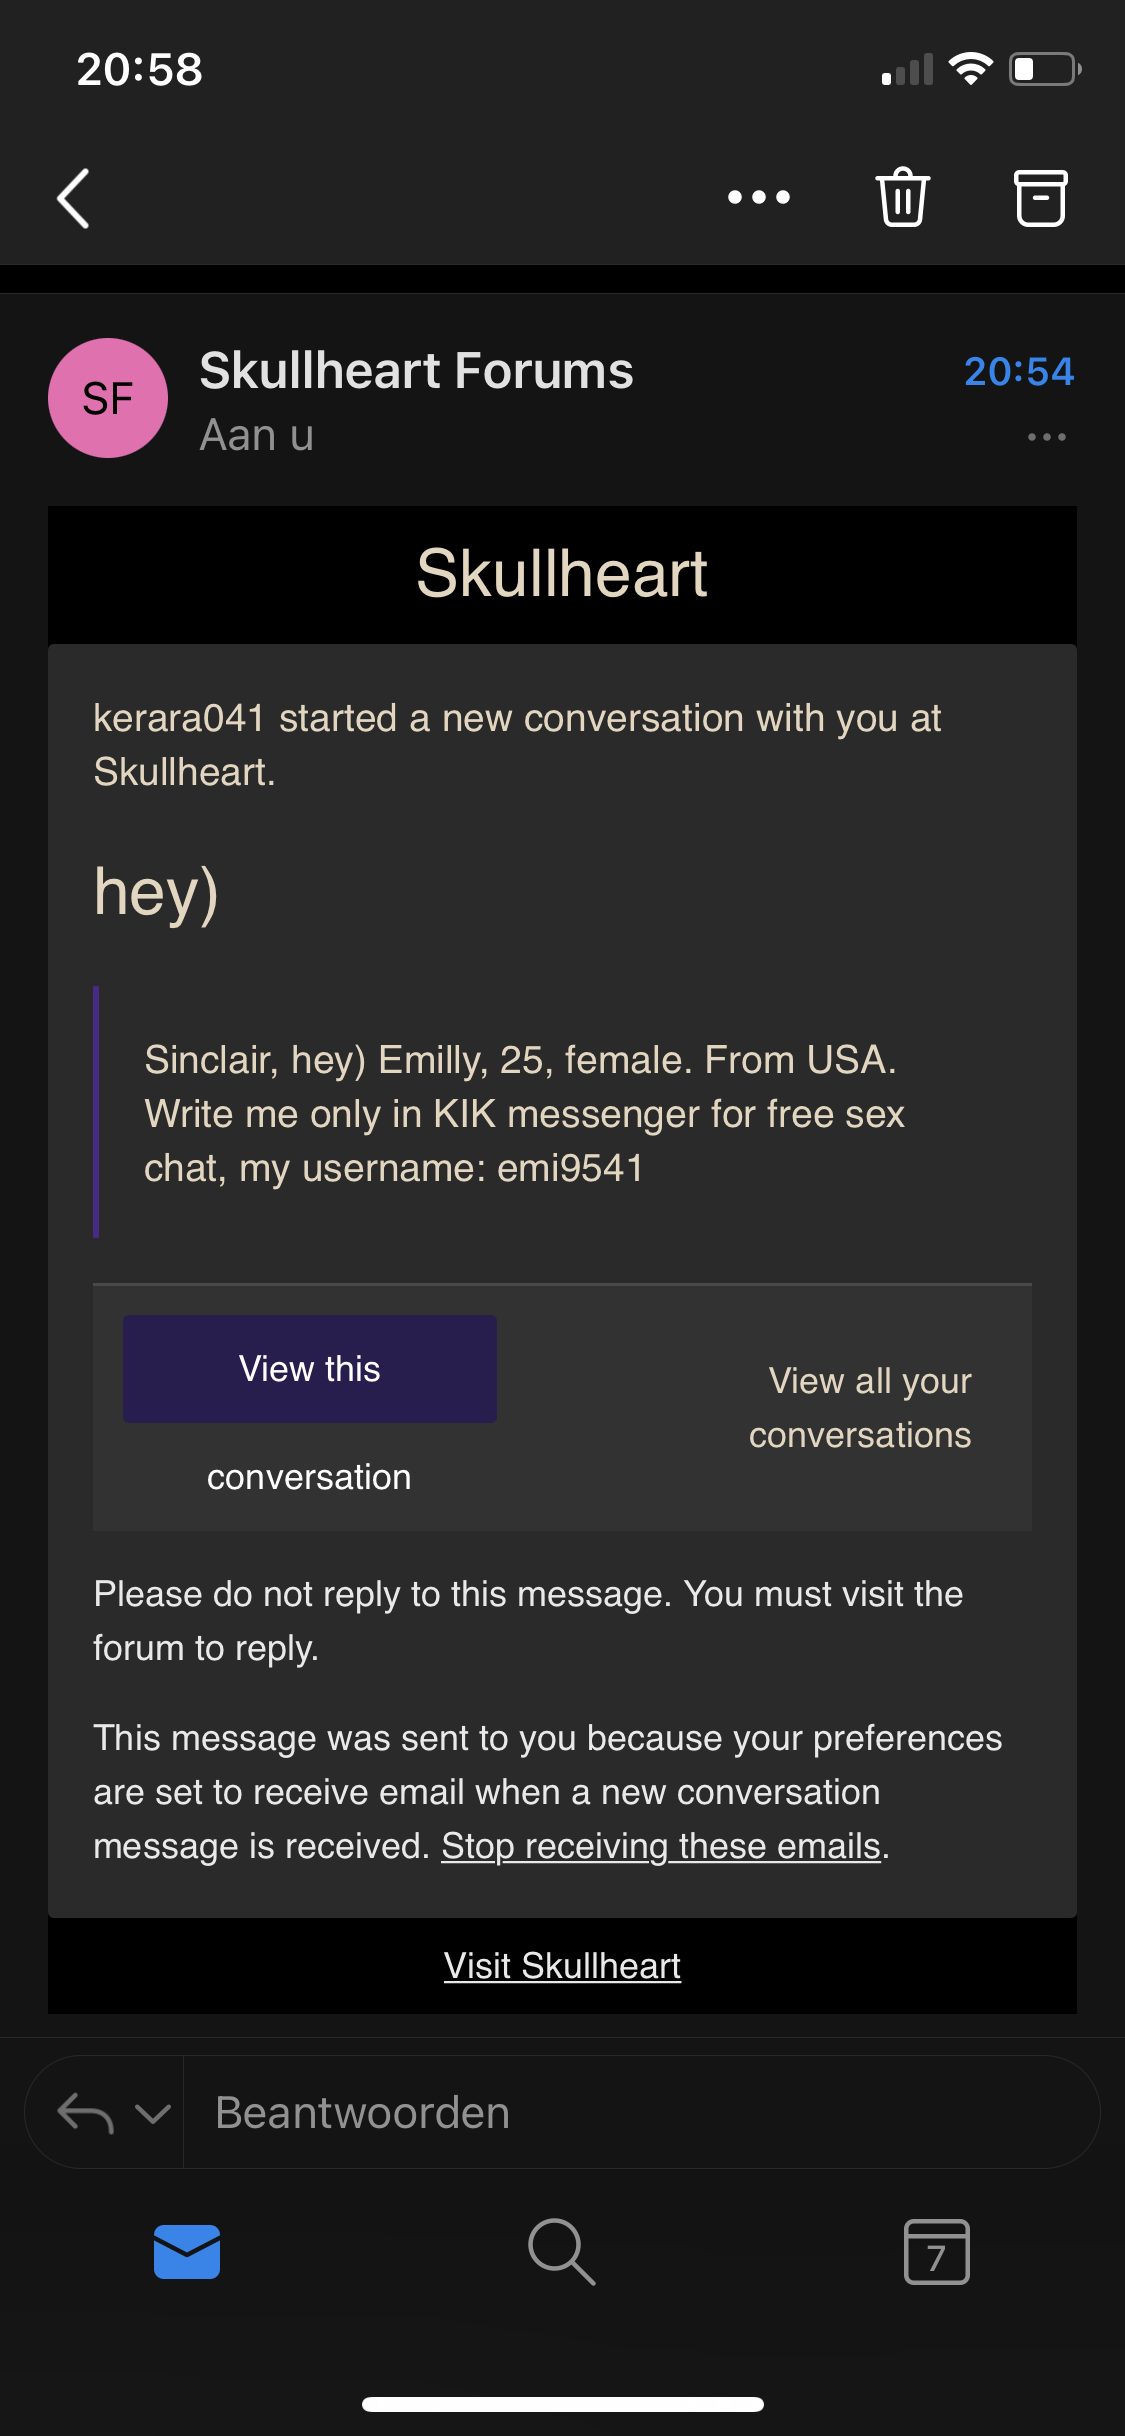The width and height of the screenshot is (1125, 2436).
Task: Tap the back arrow to leave email
Action: 74,198
